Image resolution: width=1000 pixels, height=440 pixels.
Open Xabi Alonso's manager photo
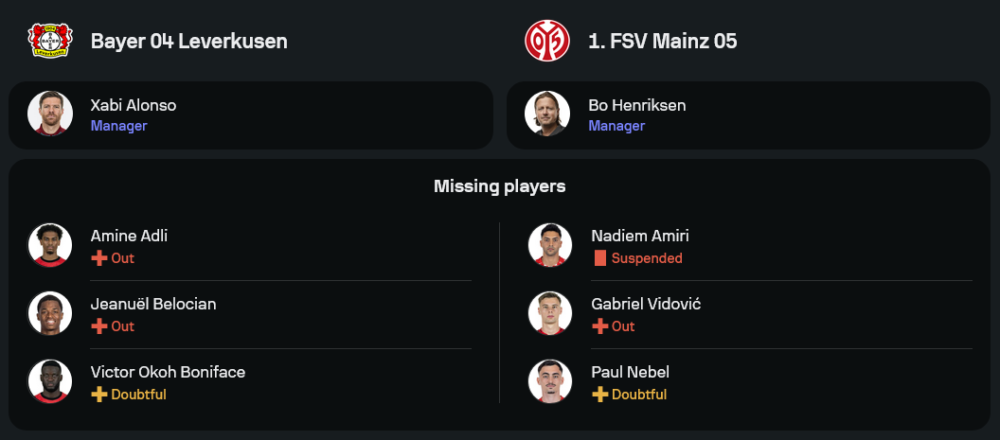point(50,114)
